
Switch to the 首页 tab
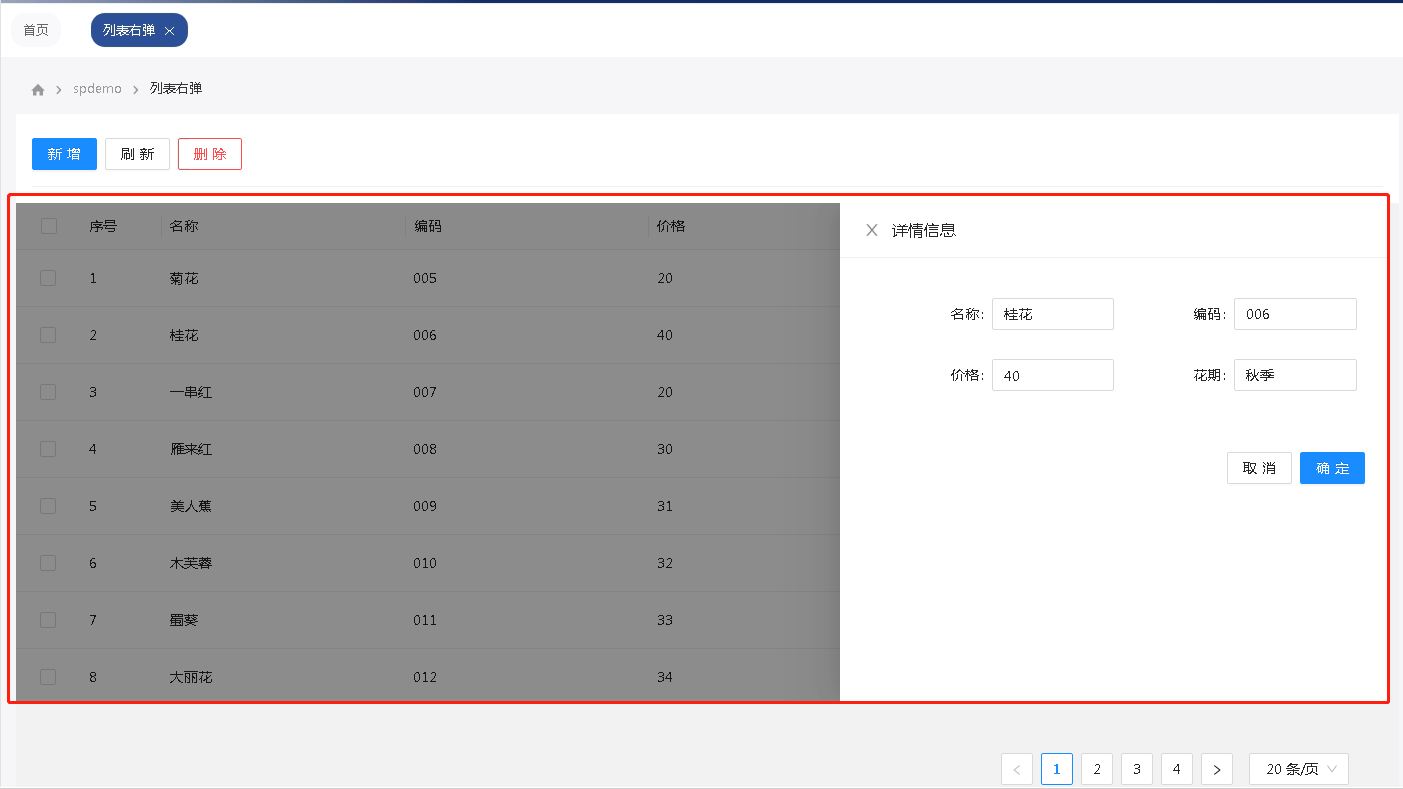(36, 30)
